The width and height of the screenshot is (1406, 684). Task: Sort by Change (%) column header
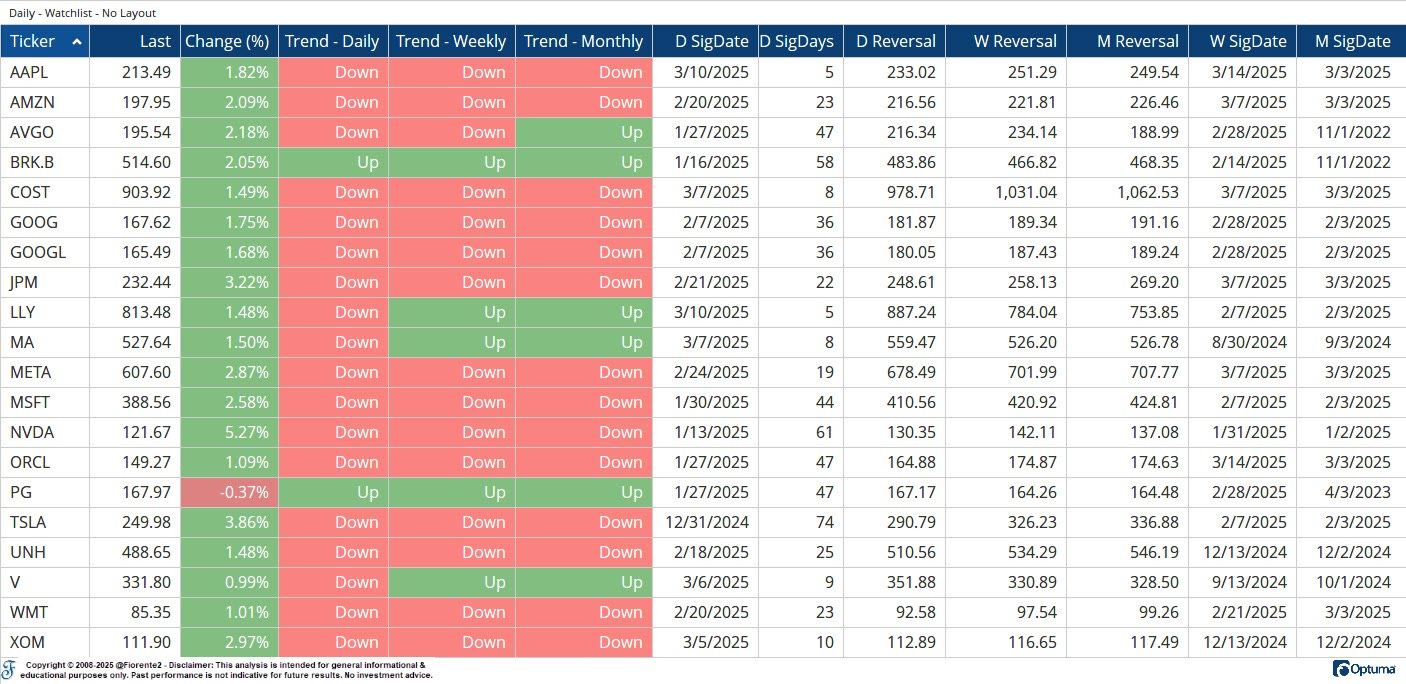click(x=228, y=41)
